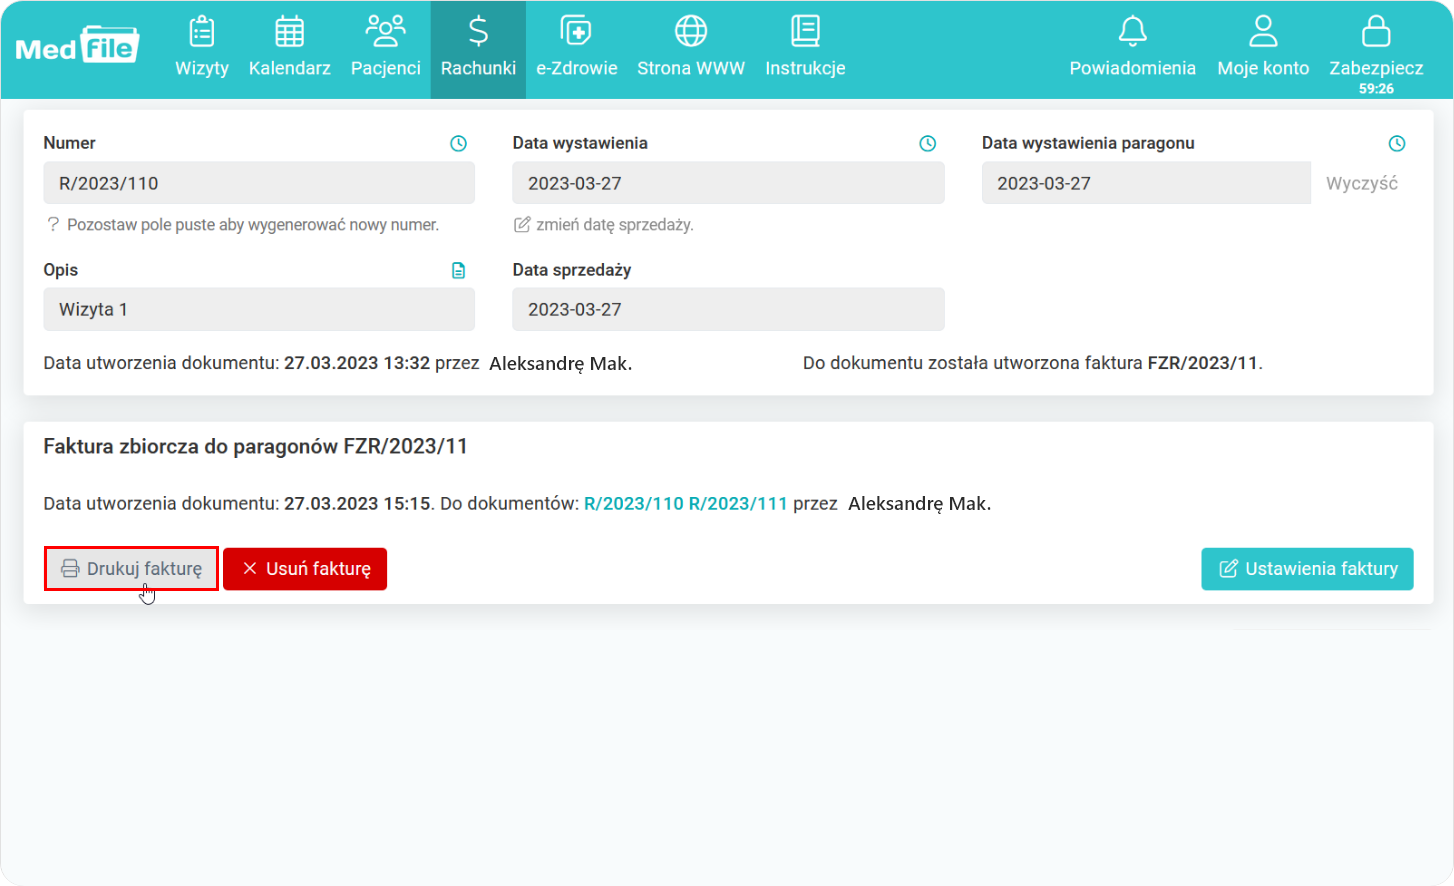The width and height of the screenshot is (1454, 886).
Task: Open the linked document R/2023/111
Action: (738, 504)
